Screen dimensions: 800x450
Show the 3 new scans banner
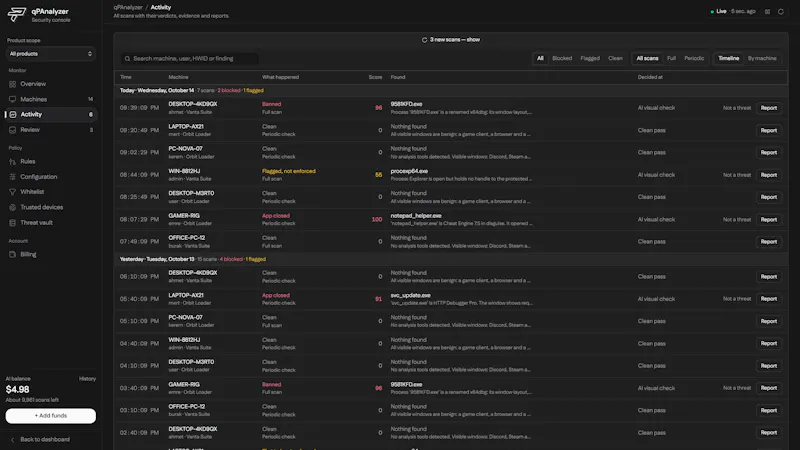[451, 40]
